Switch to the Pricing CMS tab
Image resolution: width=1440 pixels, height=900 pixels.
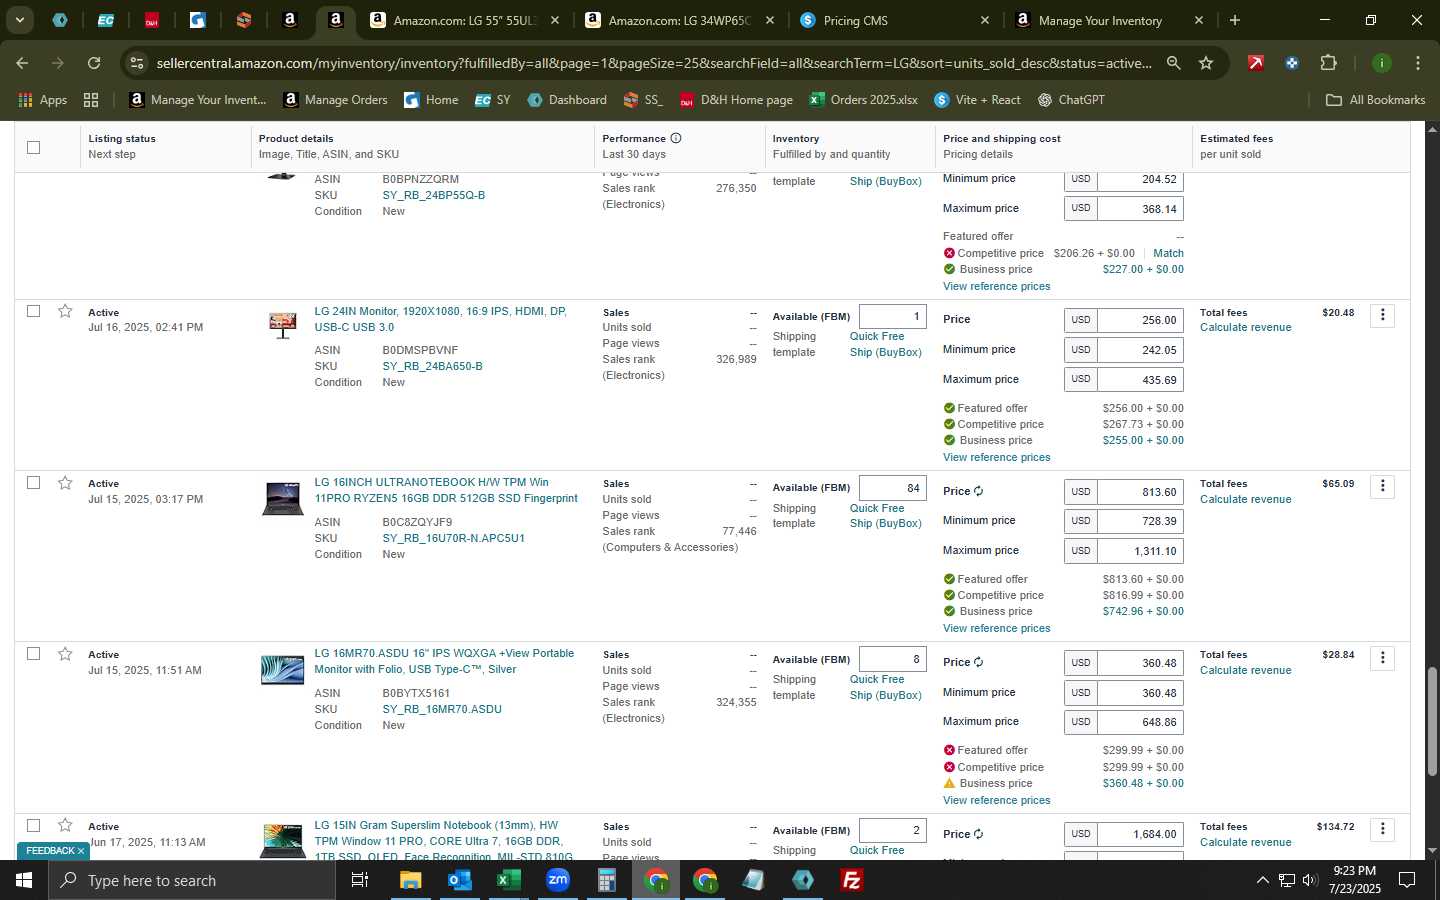tap(895, 20)
